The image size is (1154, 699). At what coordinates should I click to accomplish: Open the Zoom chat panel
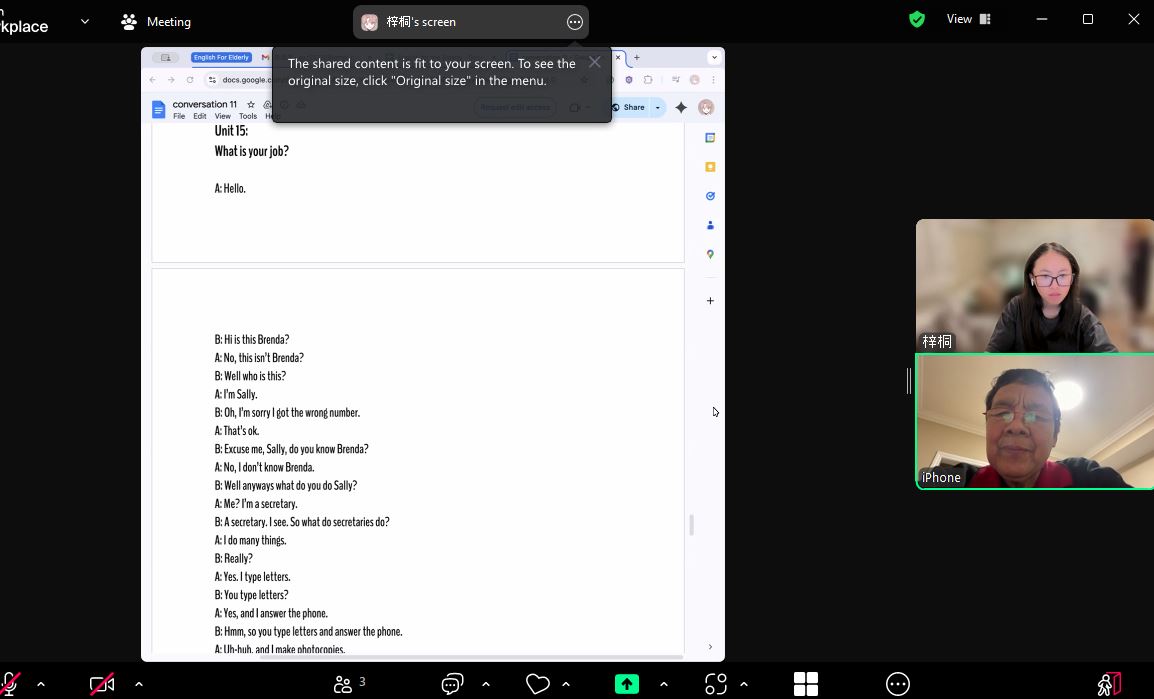tap(452, 684)
